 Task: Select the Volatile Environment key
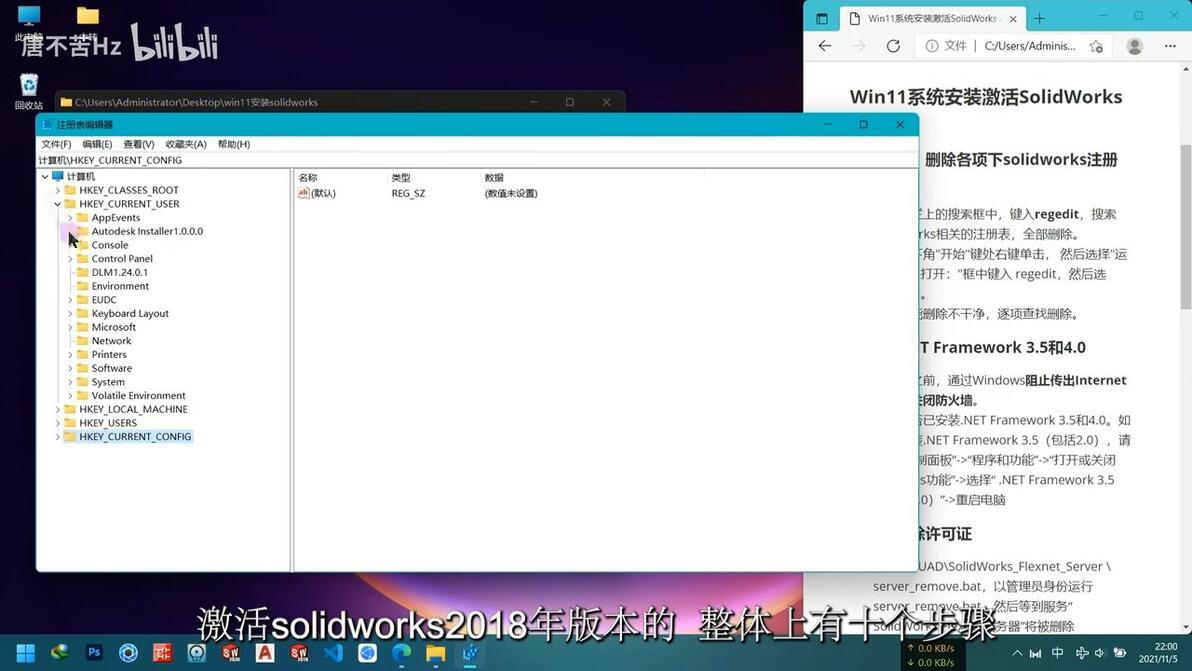click(x=138, y=395)
